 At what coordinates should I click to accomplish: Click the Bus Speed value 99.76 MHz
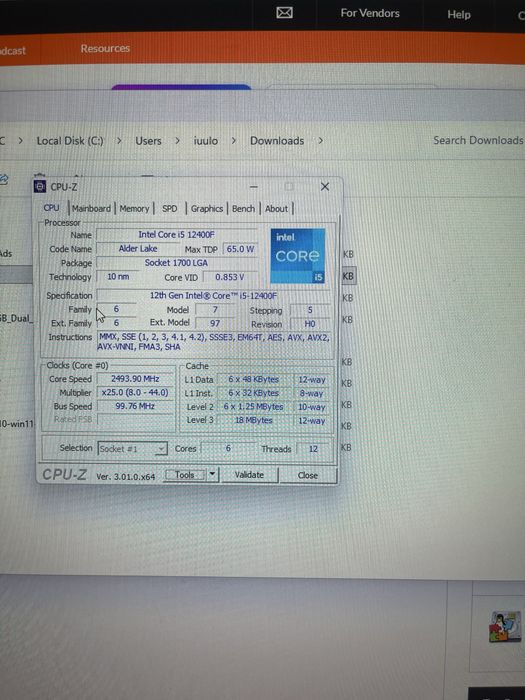pos(135,406)
